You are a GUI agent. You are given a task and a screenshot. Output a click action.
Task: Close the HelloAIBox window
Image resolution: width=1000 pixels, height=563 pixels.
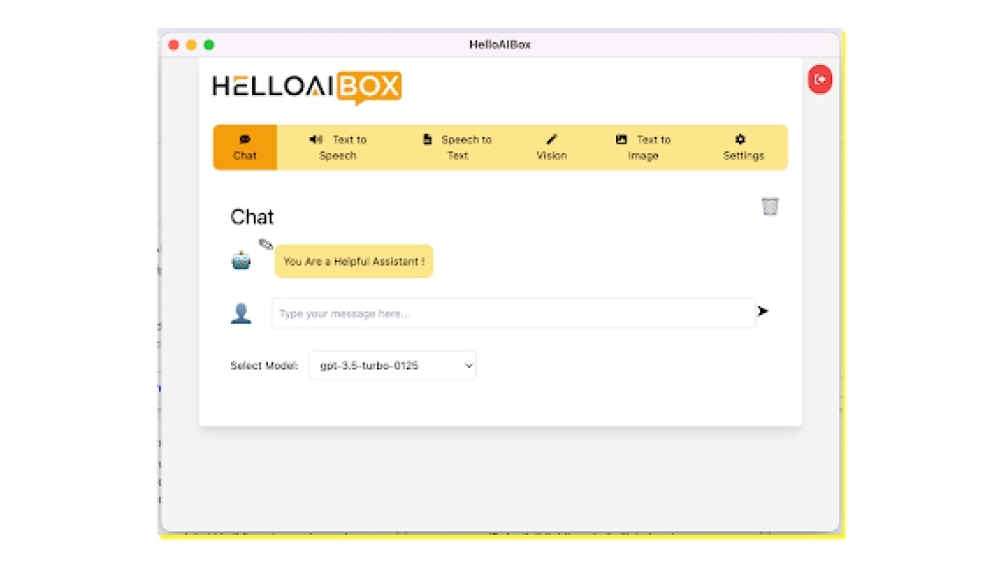(173, 45)
